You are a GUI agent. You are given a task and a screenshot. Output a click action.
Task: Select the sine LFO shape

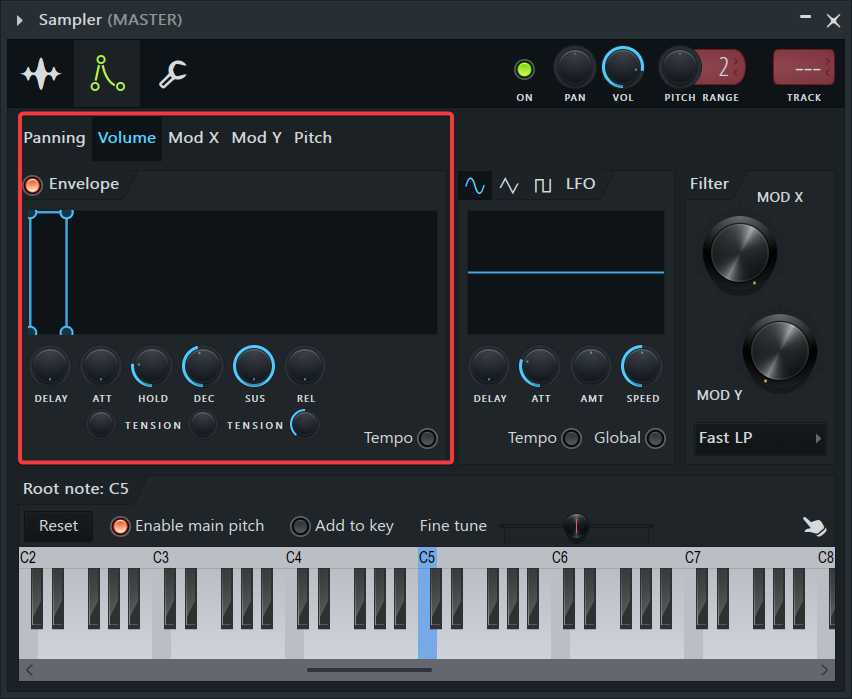(x=474, y=185)
